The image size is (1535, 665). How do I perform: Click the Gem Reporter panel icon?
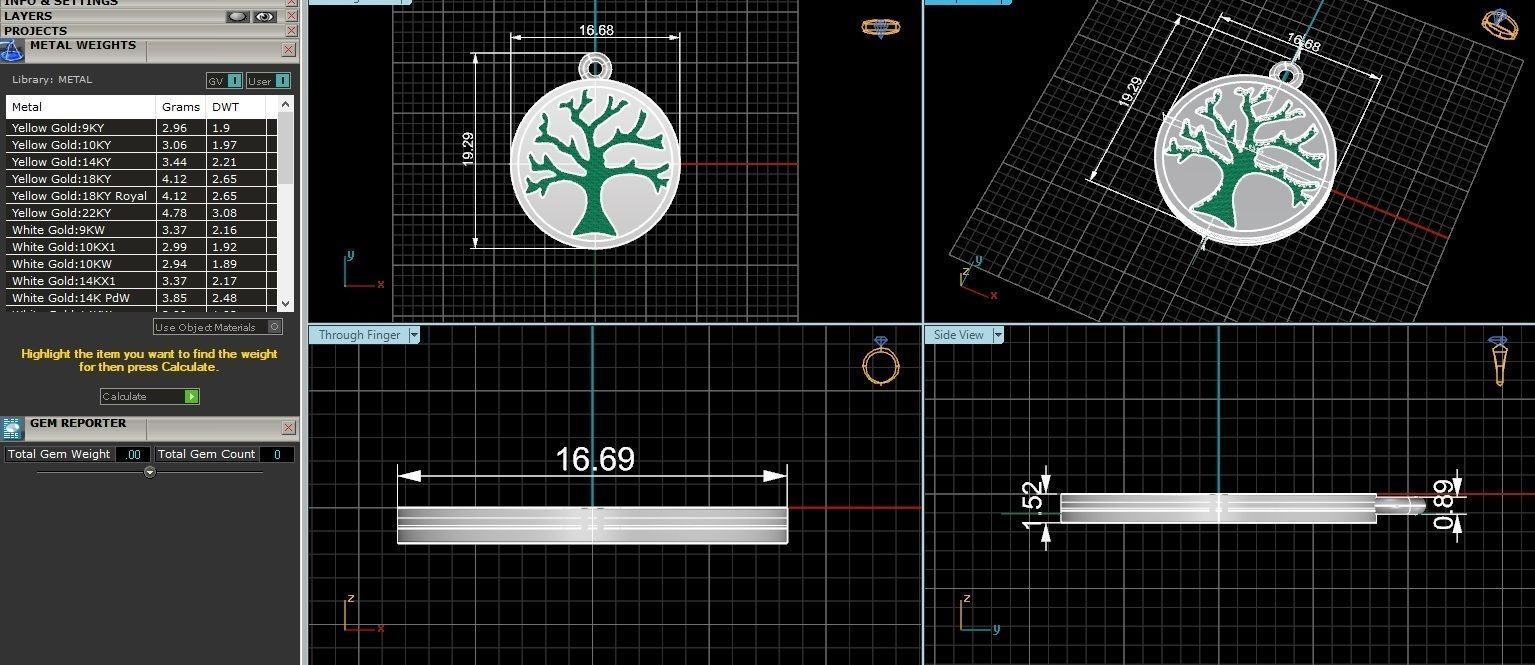[12, 429]
